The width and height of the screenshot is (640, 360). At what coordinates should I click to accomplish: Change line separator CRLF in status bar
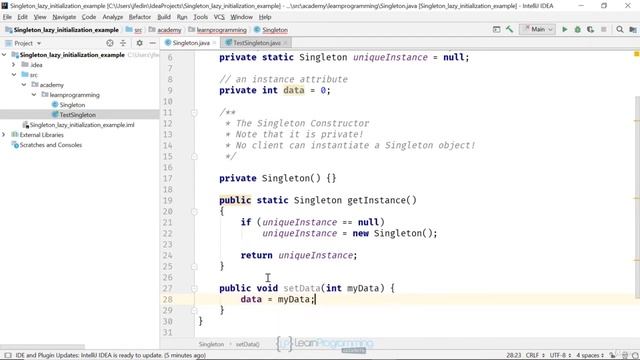pos(535,355)
